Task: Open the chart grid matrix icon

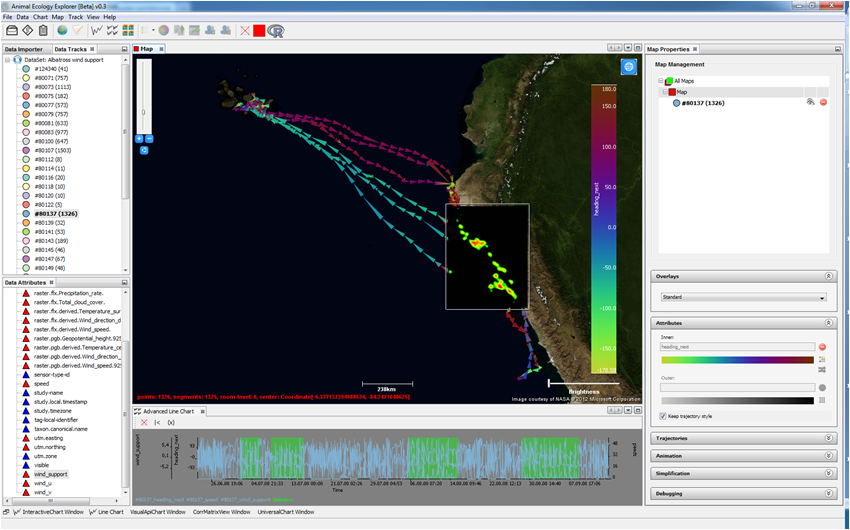Action: [128, 31]
